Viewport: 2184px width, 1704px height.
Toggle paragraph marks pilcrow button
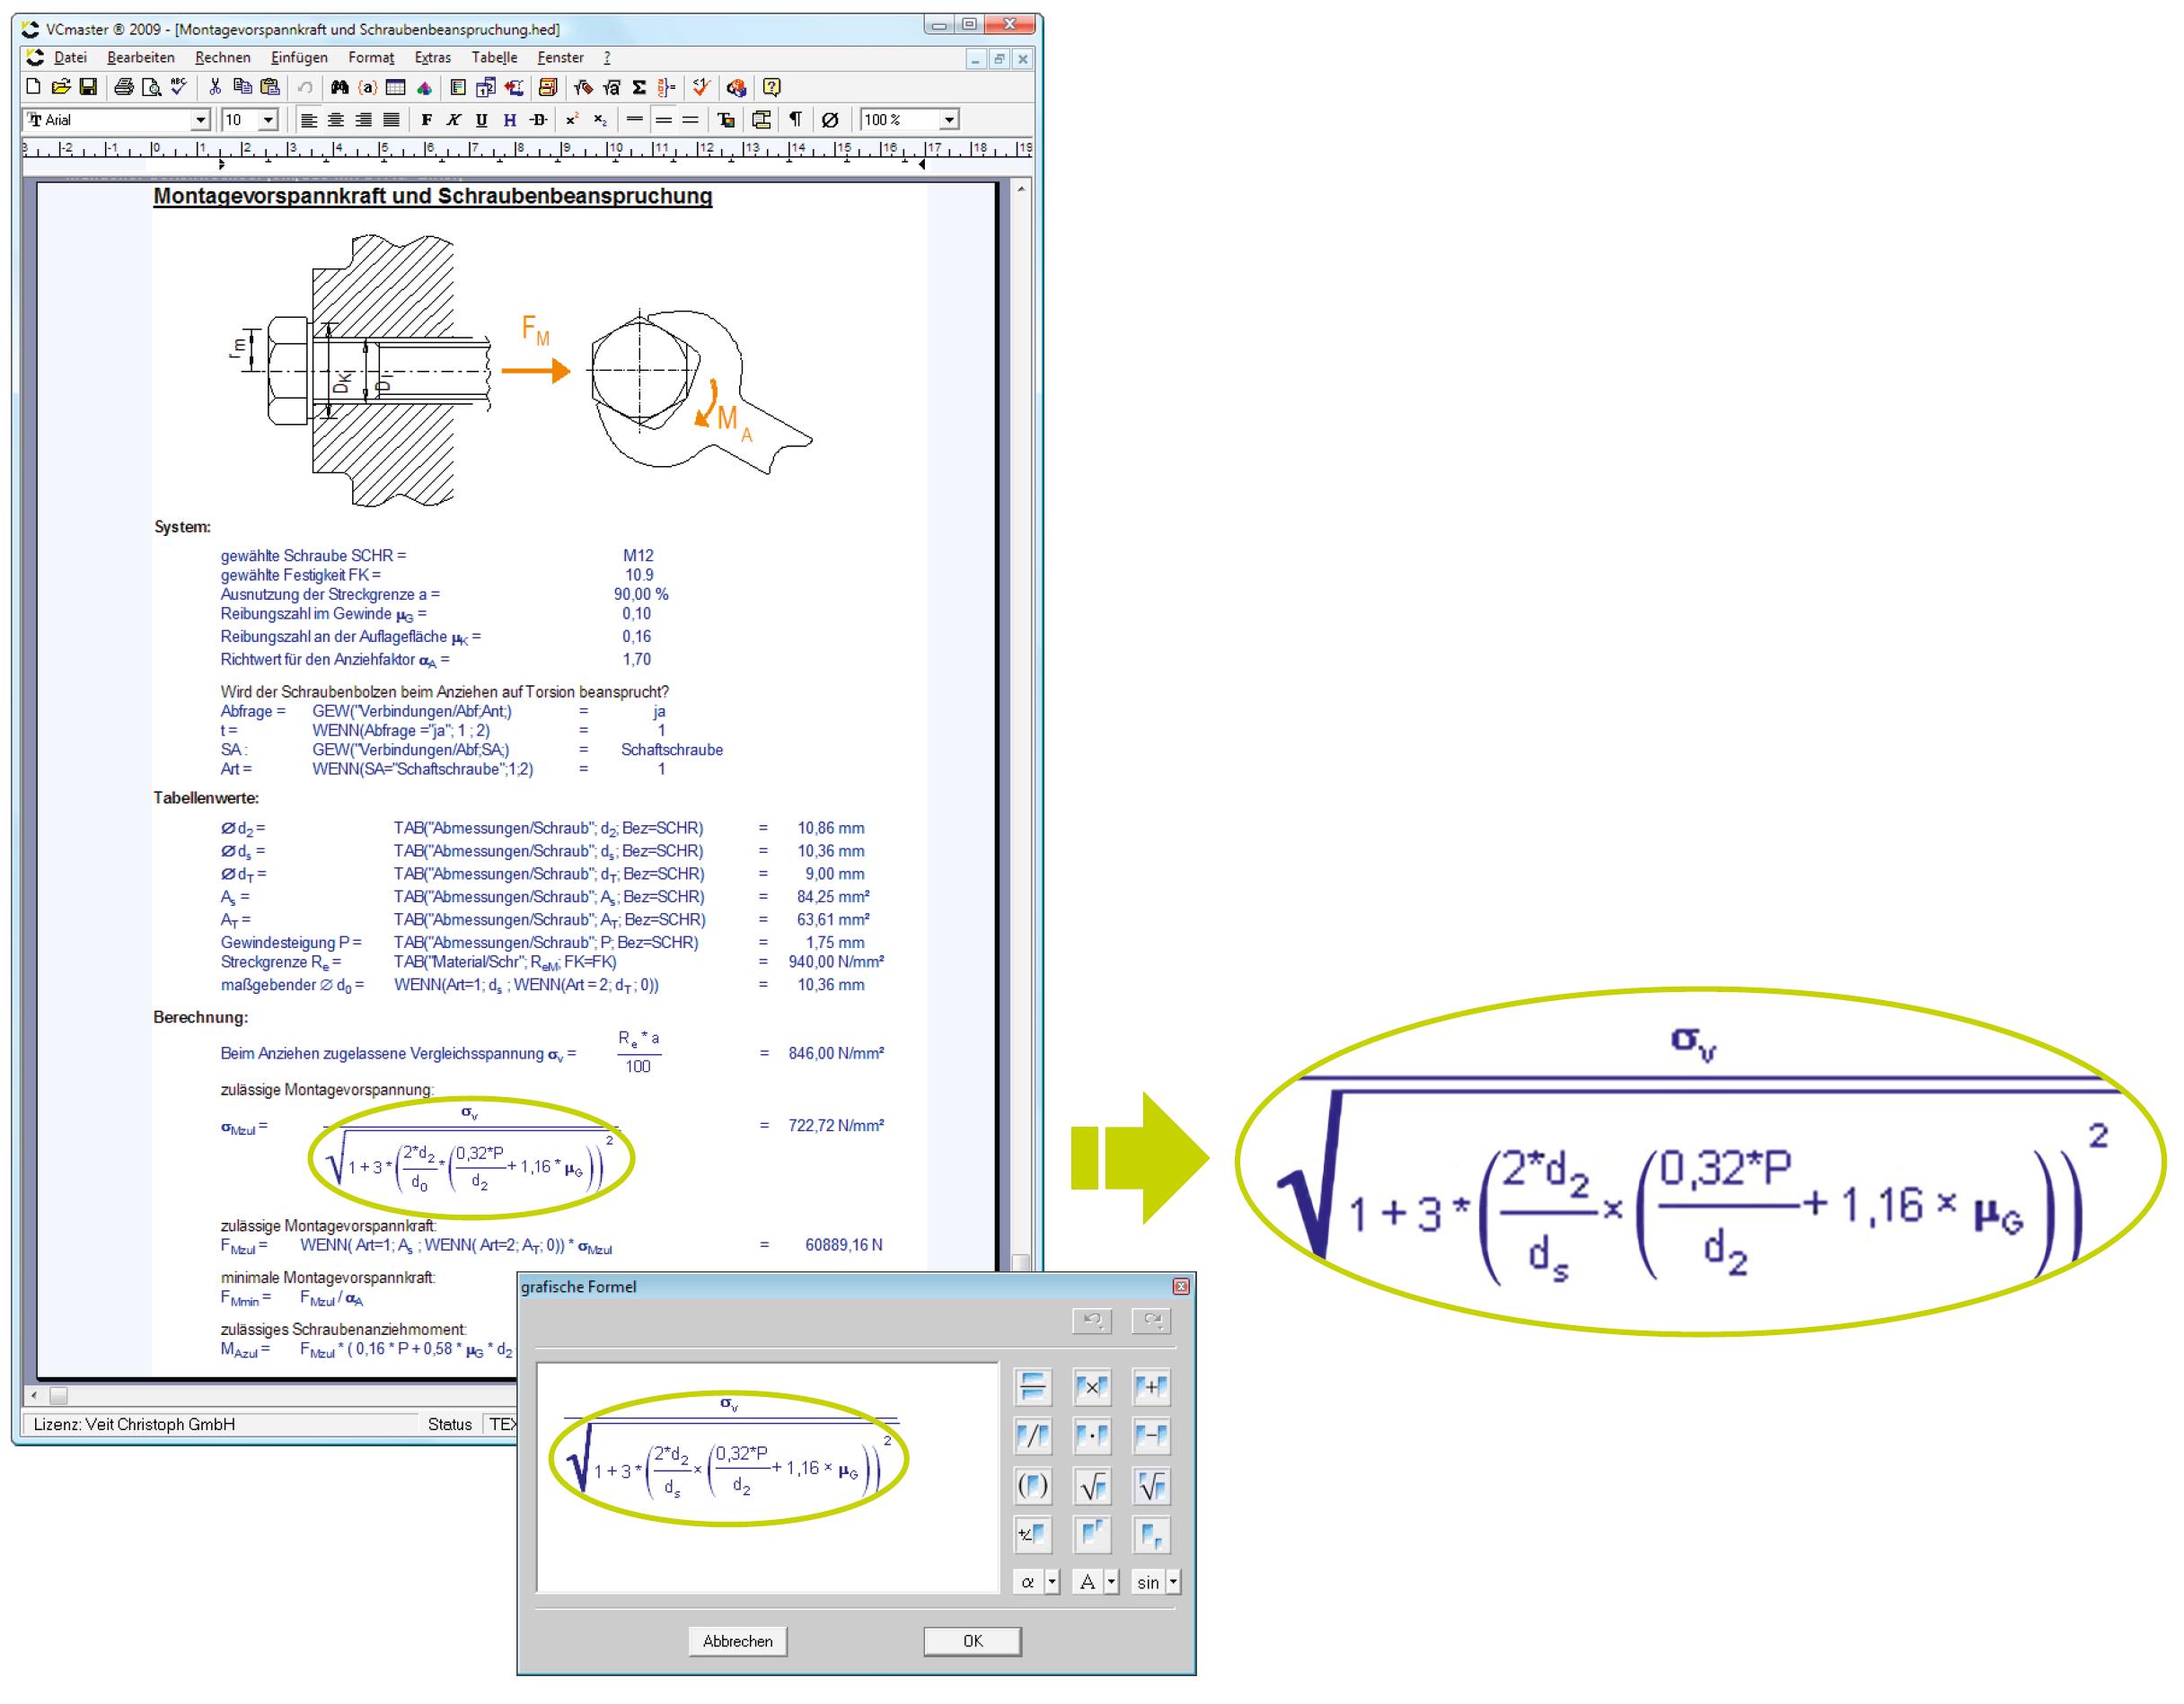795,120
